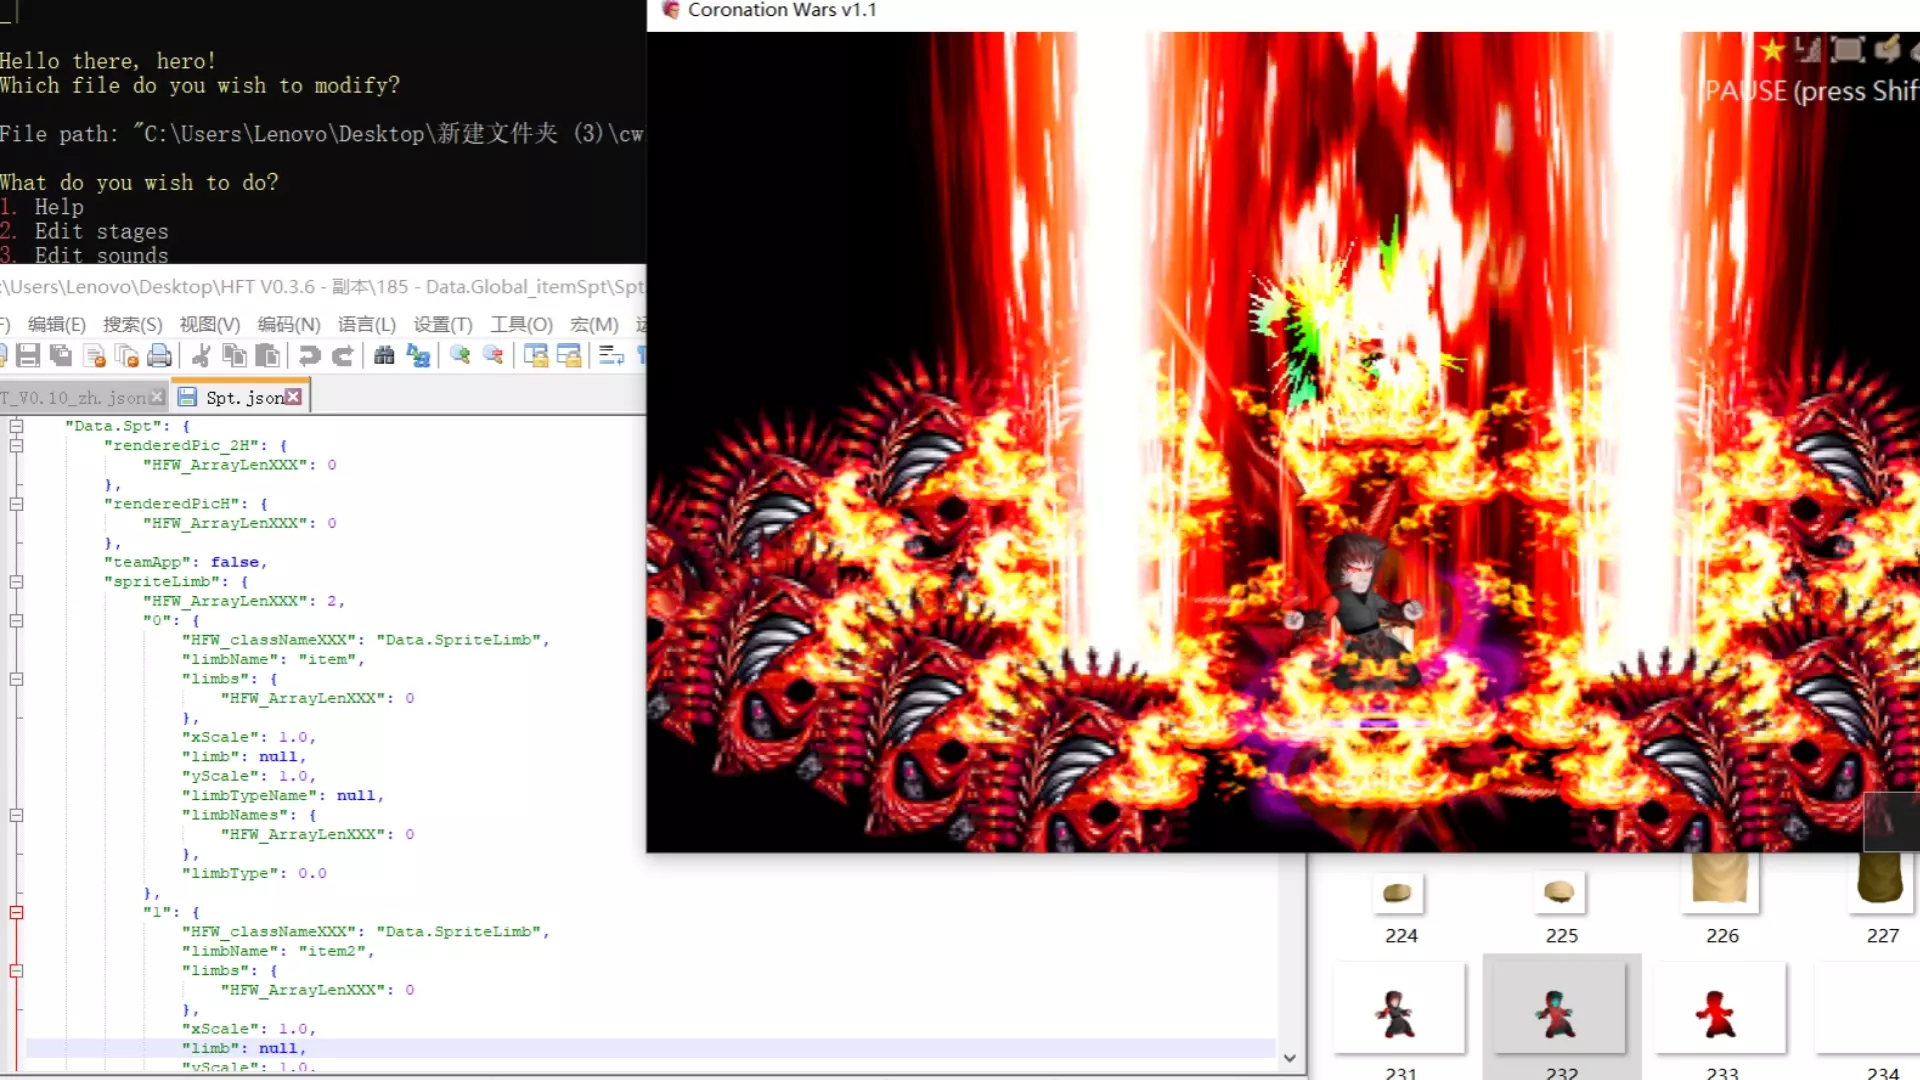Click the chat bubble pencil icon in game
This screenshot has height=1080, width=1920.
(x=1887, y=49)
